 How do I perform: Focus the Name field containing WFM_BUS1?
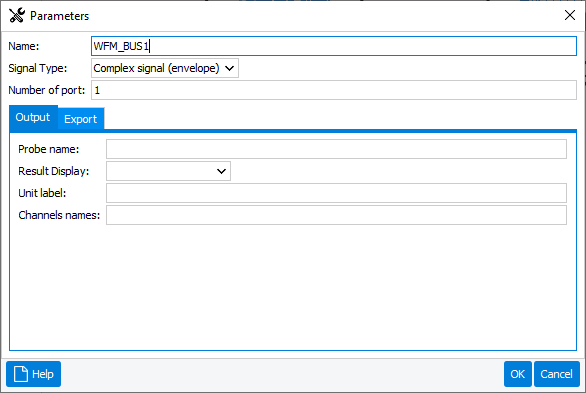click(x=334, y=46)
